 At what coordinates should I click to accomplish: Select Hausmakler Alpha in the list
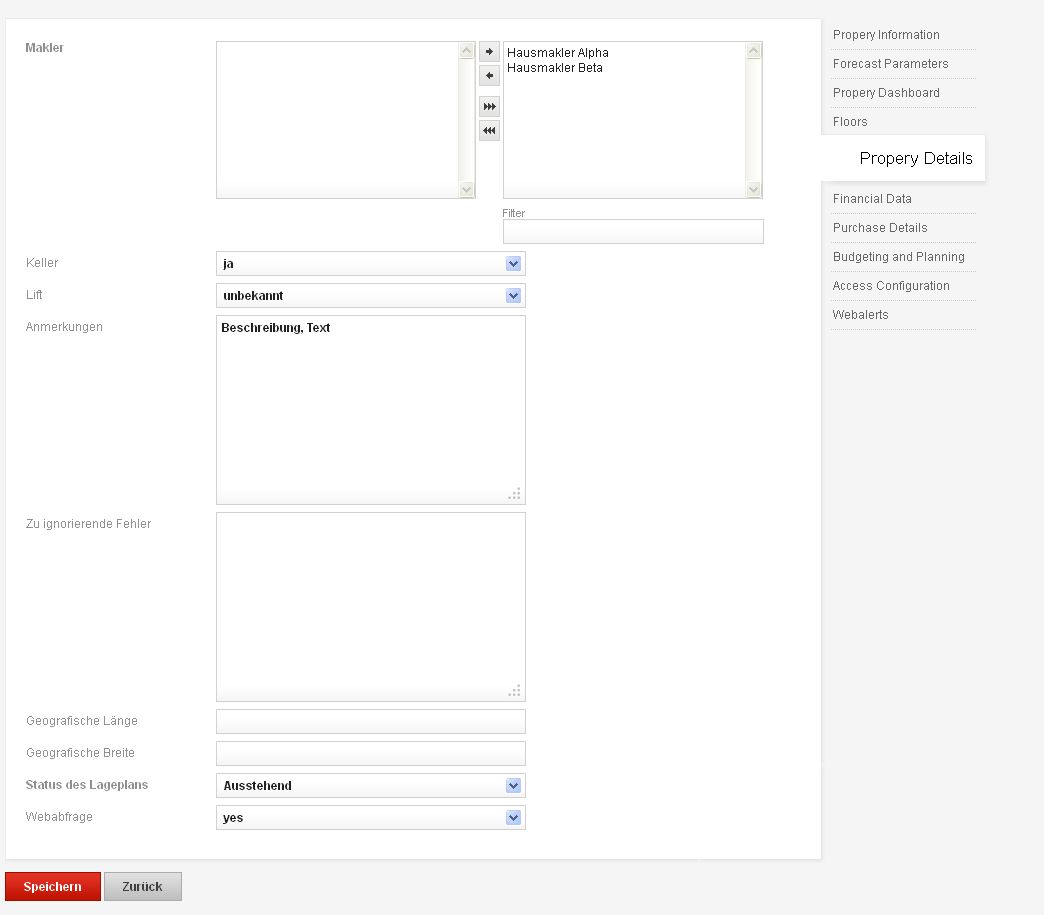(x=558, y=53)
